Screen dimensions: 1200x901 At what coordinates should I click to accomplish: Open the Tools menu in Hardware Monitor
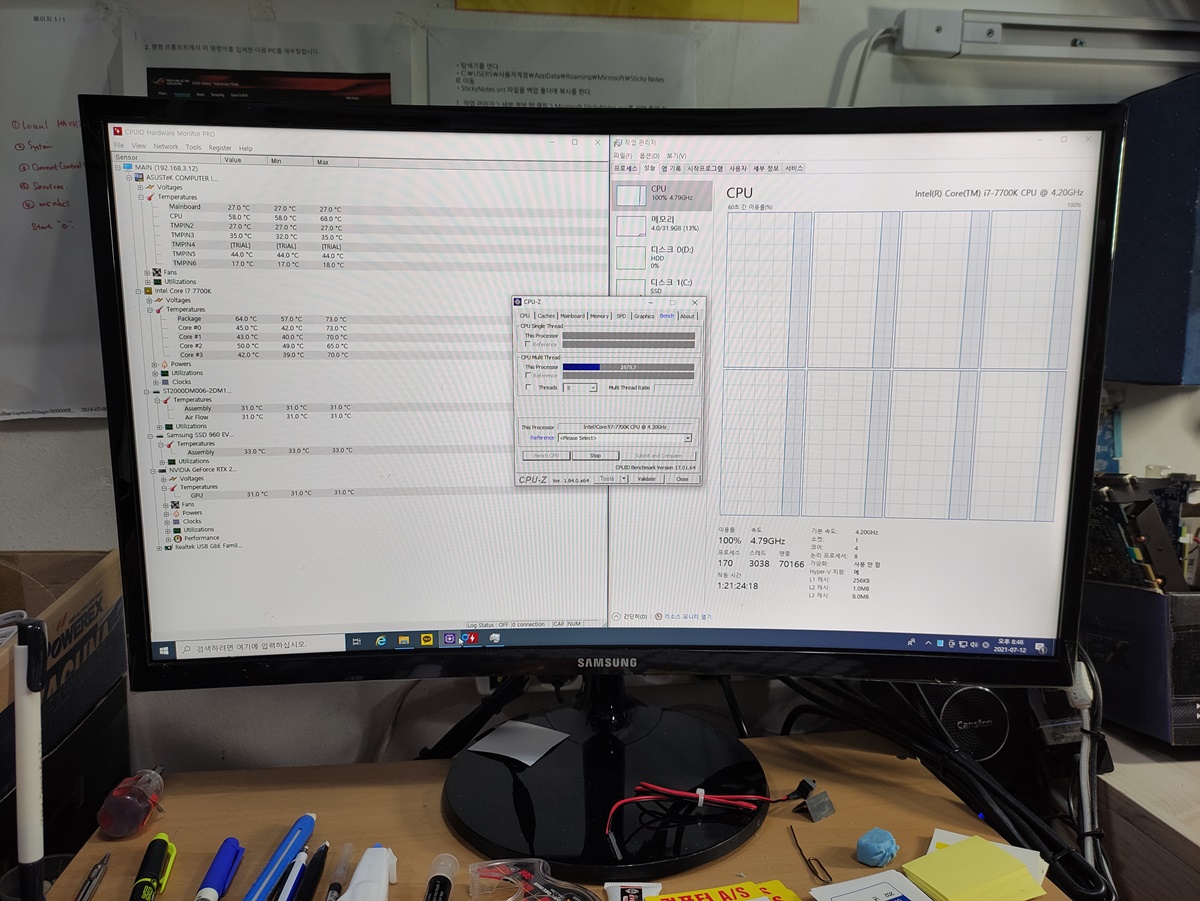tap(193, 147)
